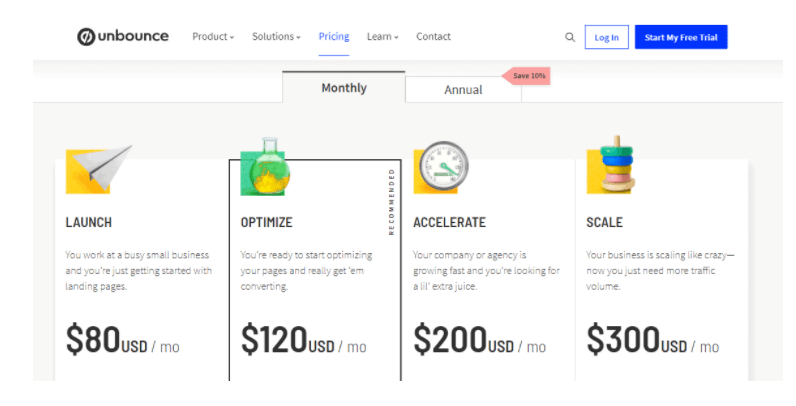
Task: Click the Log In button
Action: point(607,37)
